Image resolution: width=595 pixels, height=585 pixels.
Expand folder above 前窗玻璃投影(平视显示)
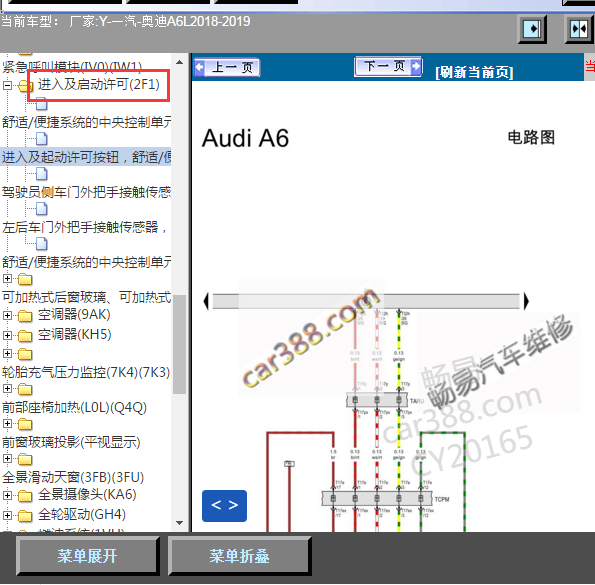tap(7, 423)
